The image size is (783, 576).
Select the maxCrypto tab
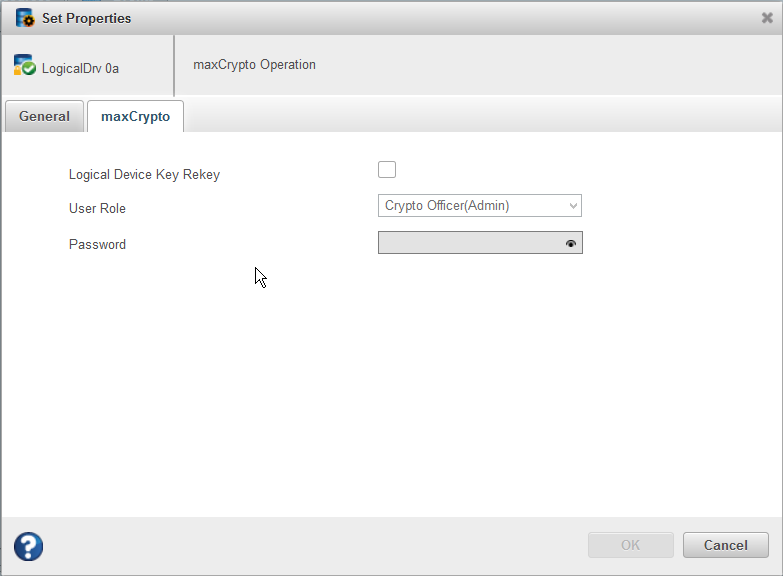click(135, 116)
